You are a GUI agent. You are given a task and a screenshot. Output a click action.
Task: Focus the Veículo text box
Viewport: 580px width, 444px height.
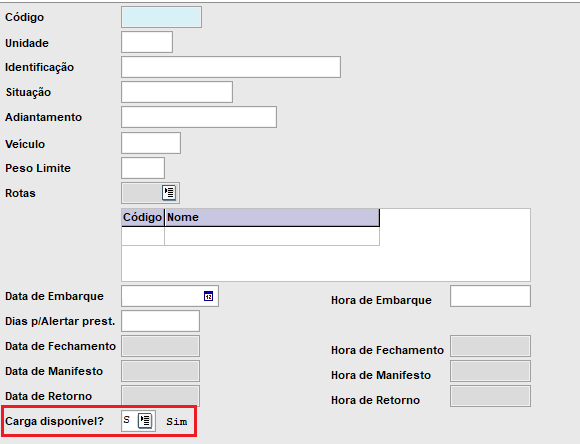pos(151,143)
